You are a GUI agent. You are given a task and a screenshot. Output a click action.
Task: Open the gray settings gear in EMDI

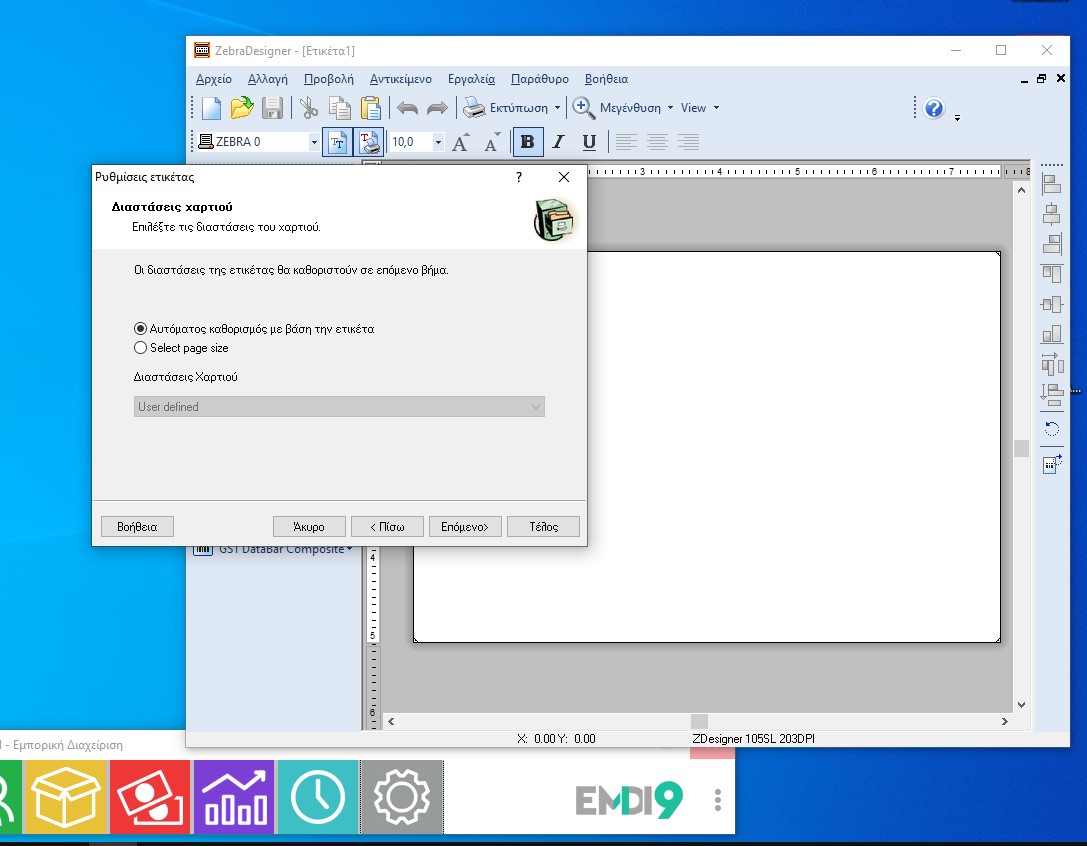(402, 797)
